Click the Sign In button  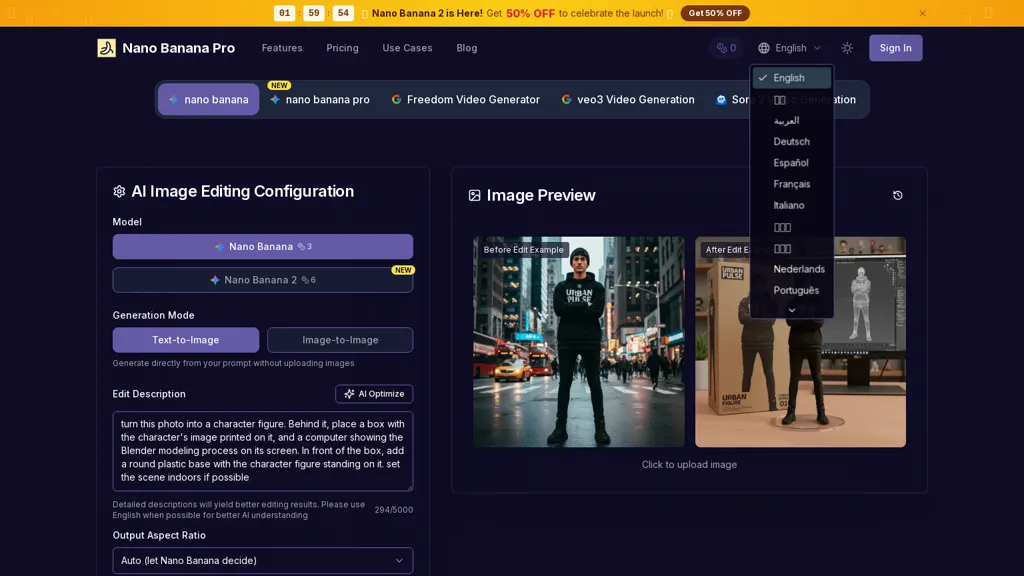click(895, 48)
